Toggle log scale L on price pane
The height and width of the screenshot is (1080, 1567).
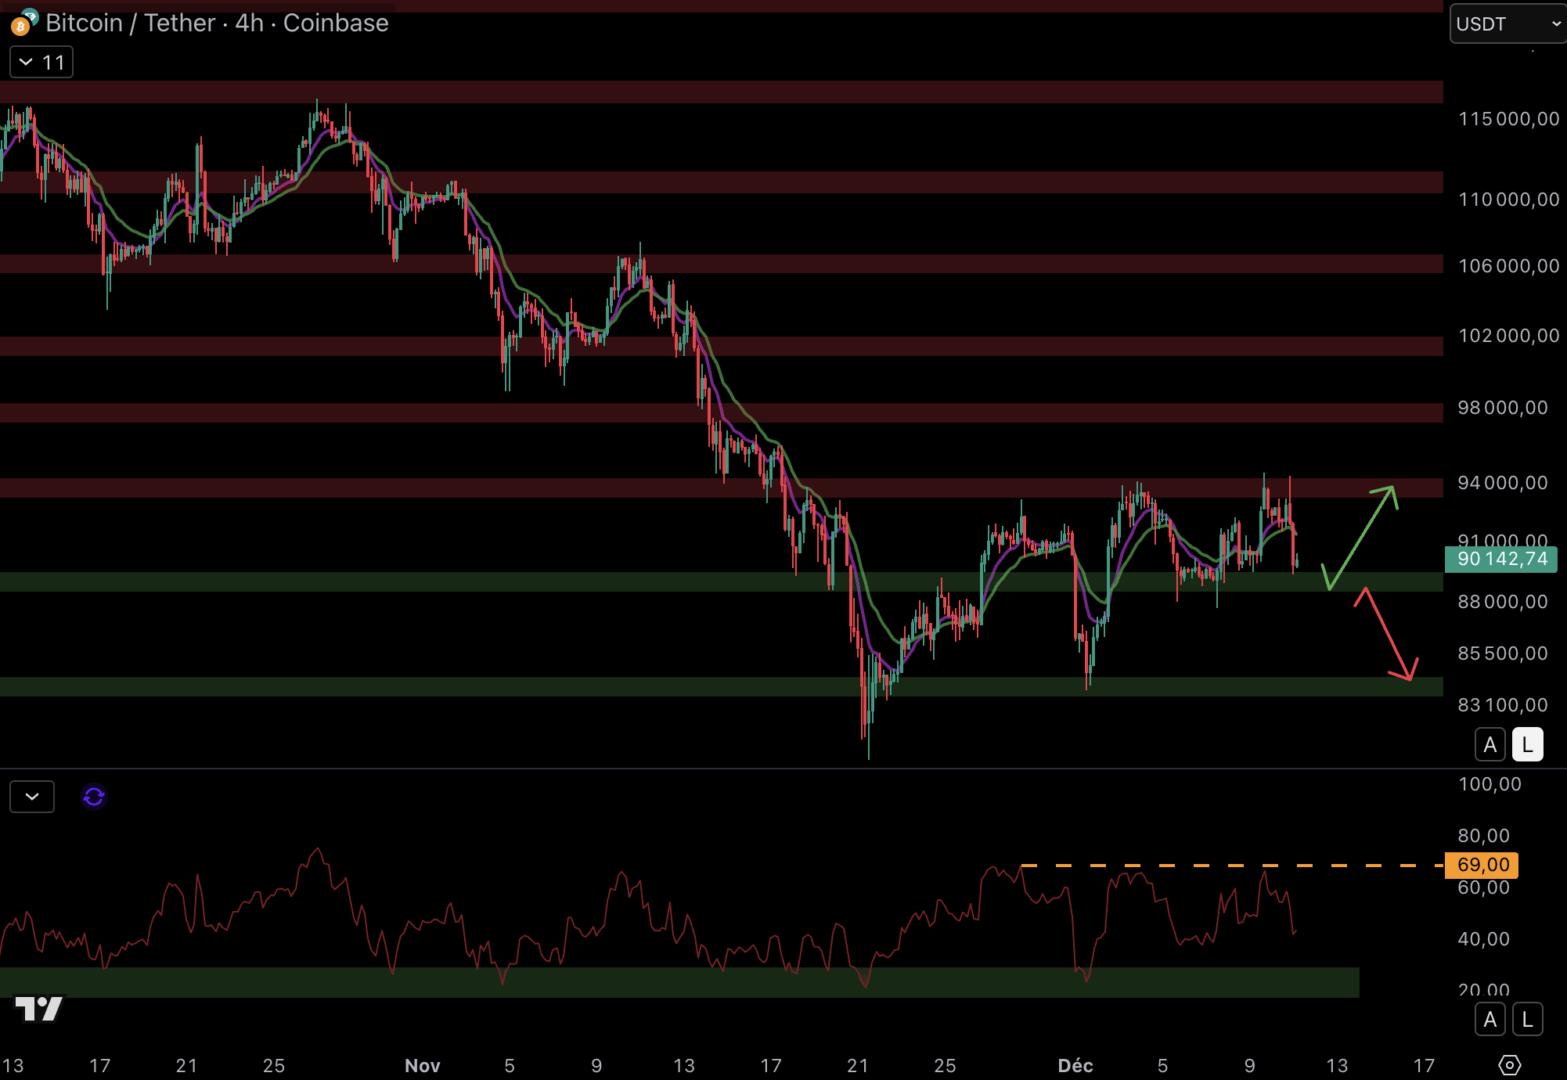tap(1527, 745)
